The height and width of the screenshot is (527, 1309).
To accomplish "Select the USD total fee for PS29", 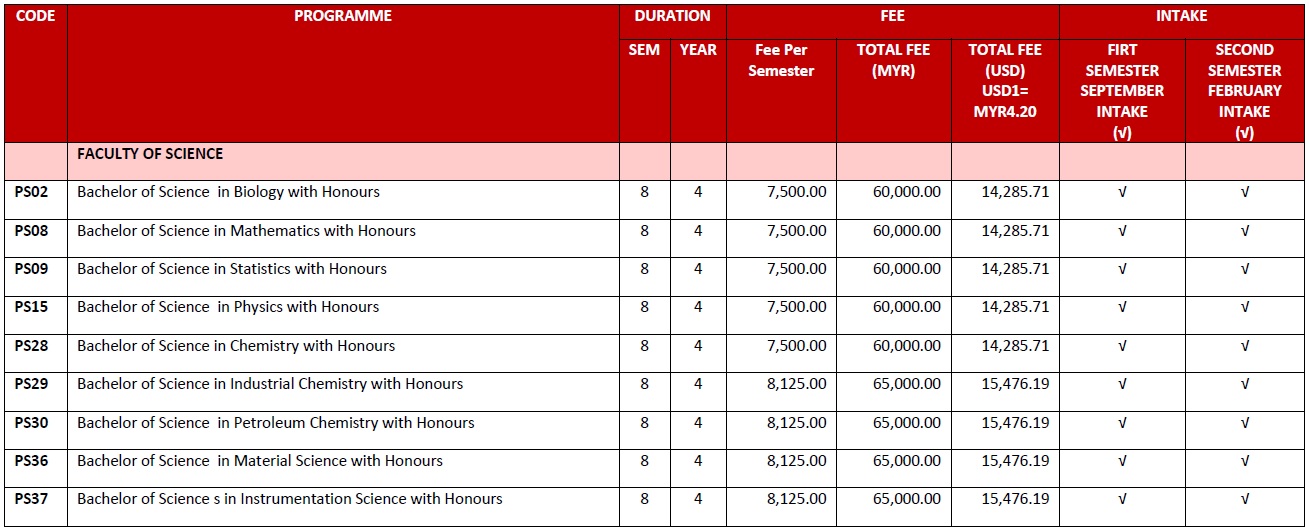I will [1015, 384].
